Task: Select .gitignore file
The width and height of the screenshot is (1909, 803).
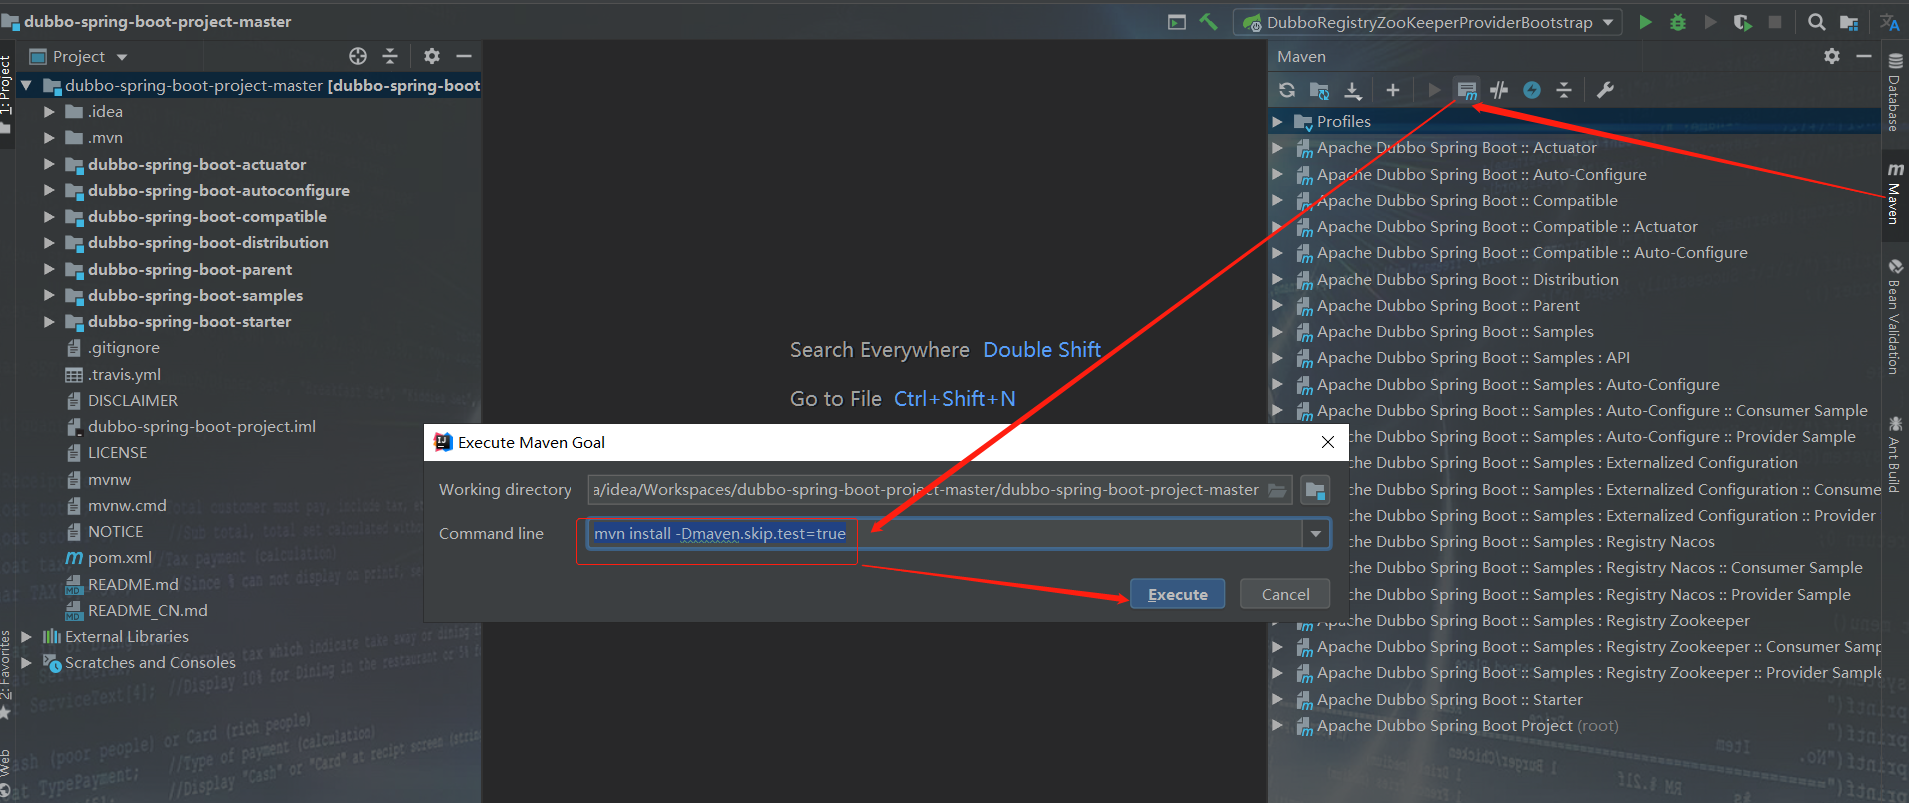Action: [123, 347]
